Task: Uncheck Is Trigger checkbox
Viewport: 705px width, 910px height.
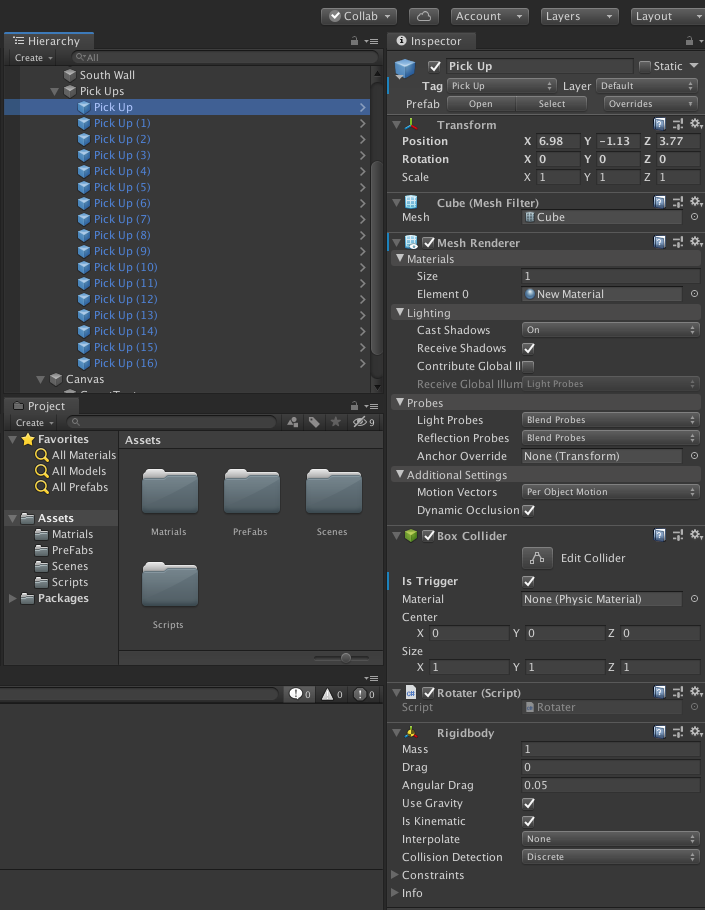Action: pos(528,581)
